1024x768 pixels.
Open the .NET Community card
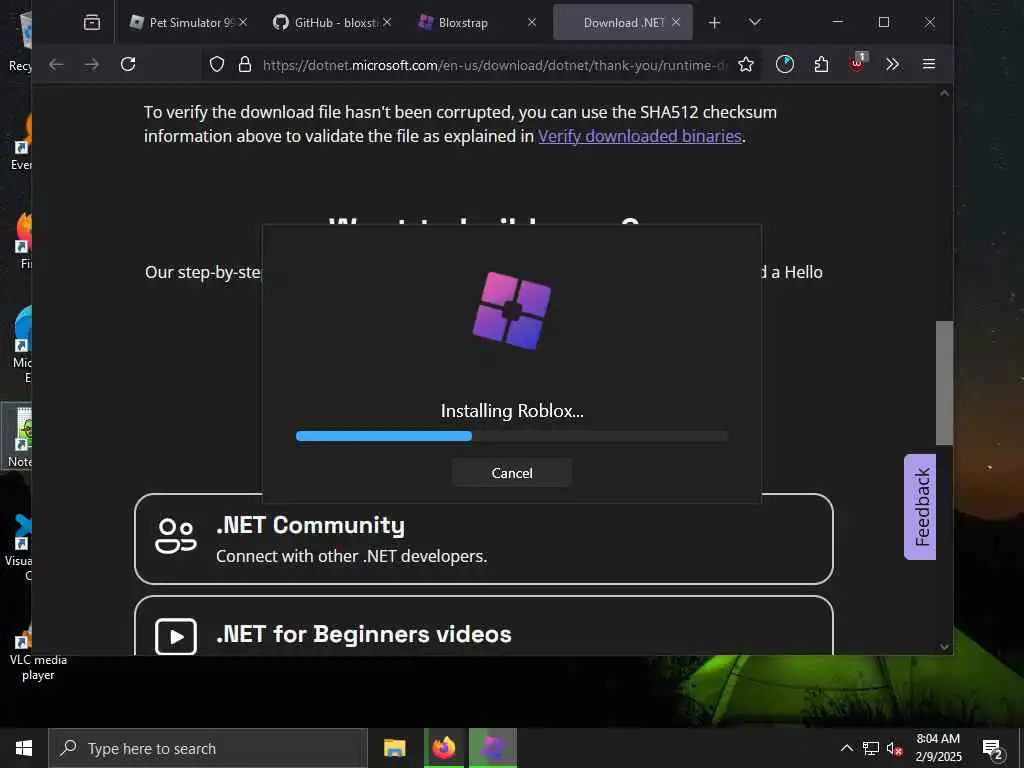pyautogui.click(x=484, y=539)
